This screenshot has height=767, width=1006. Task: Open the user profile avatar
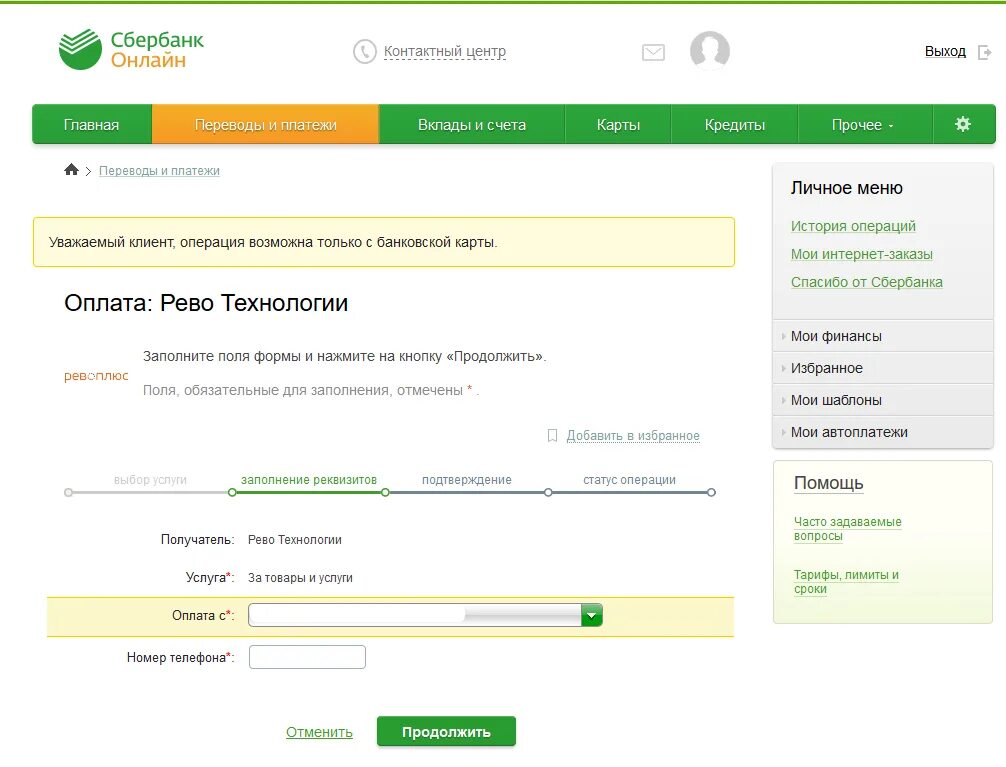pyautogui.click(x=710, y=50)
